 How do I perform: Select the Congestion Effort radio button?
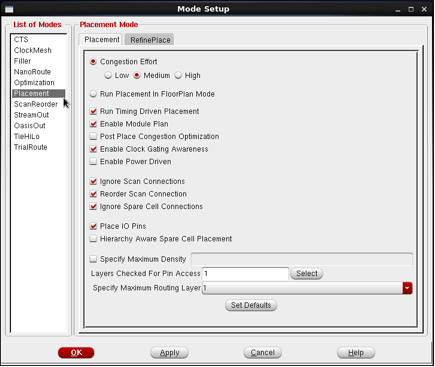pos(93,62)
